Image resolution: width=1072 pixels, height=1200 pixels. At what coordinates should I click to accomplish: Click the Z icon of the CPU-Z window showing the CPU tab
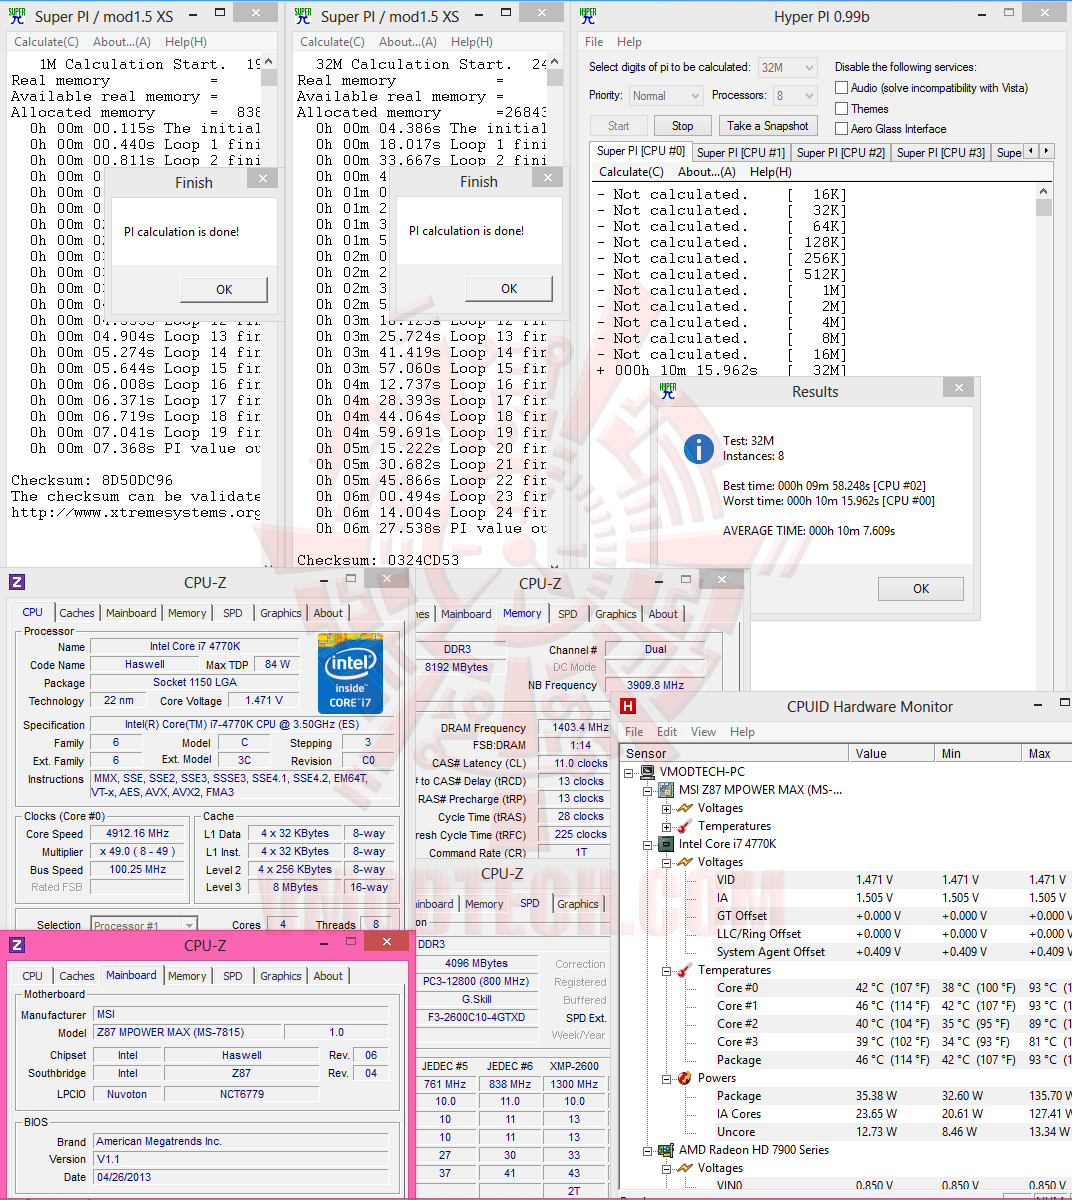coord(17,582)
